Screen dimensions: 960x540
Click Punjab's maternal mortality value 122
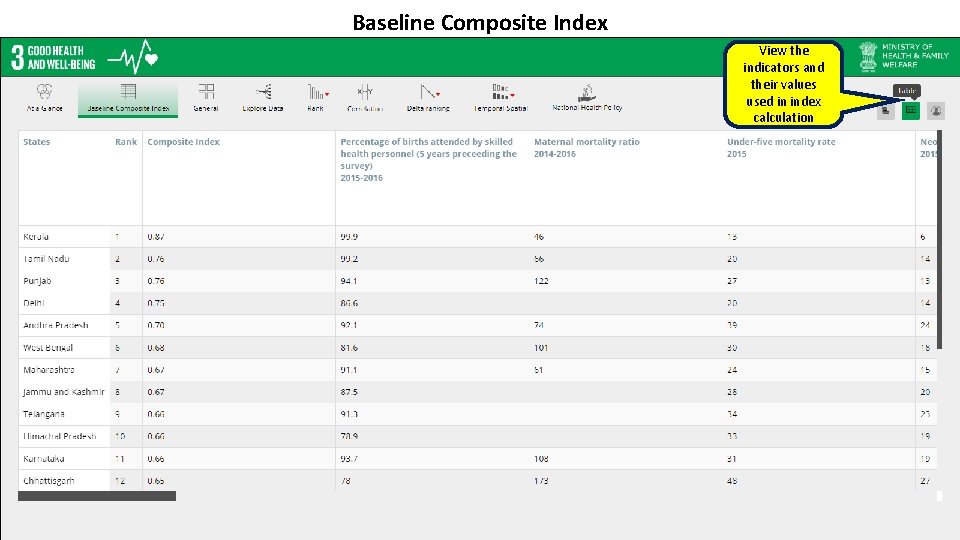pyautogui.click(x=541, y=281)
